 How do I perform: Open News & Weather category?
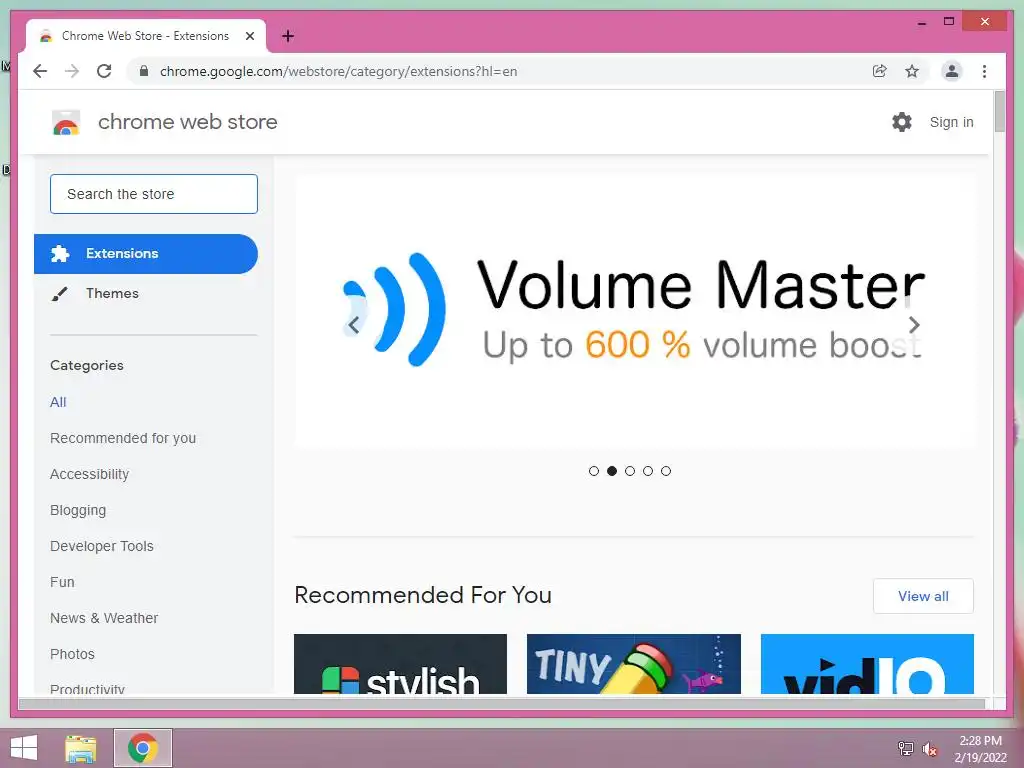click(x=104, y=618)
